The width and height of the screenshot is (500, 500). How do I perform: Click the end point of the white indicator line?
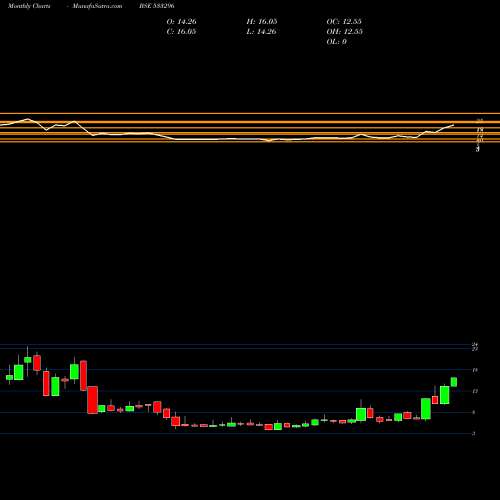453,125
